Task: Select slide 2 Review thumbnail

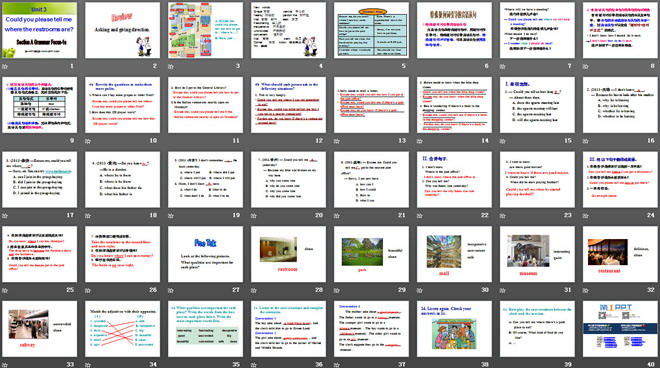Action: click(122, 30)
